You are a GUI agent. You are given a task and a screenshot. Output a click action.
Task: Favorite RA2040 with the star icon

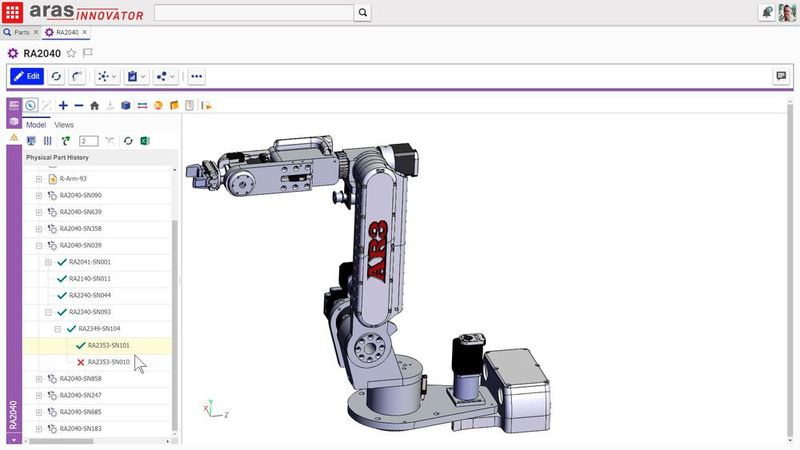click(x=71, y=54)
